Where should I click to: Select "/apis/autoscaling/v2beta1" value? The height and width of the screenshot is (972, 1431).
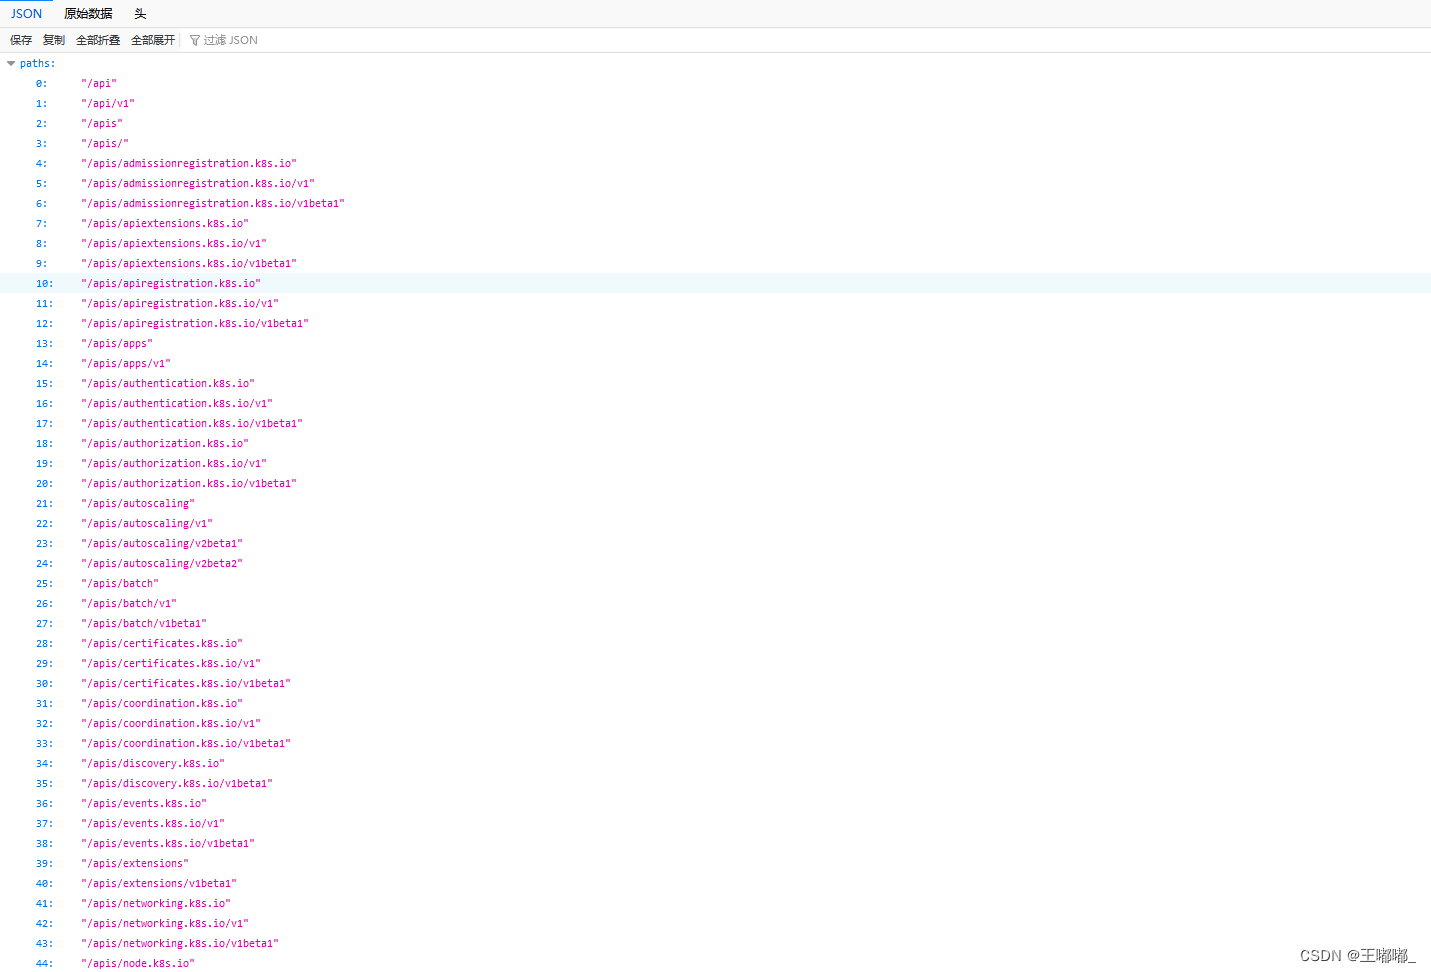tap(162, 543)
